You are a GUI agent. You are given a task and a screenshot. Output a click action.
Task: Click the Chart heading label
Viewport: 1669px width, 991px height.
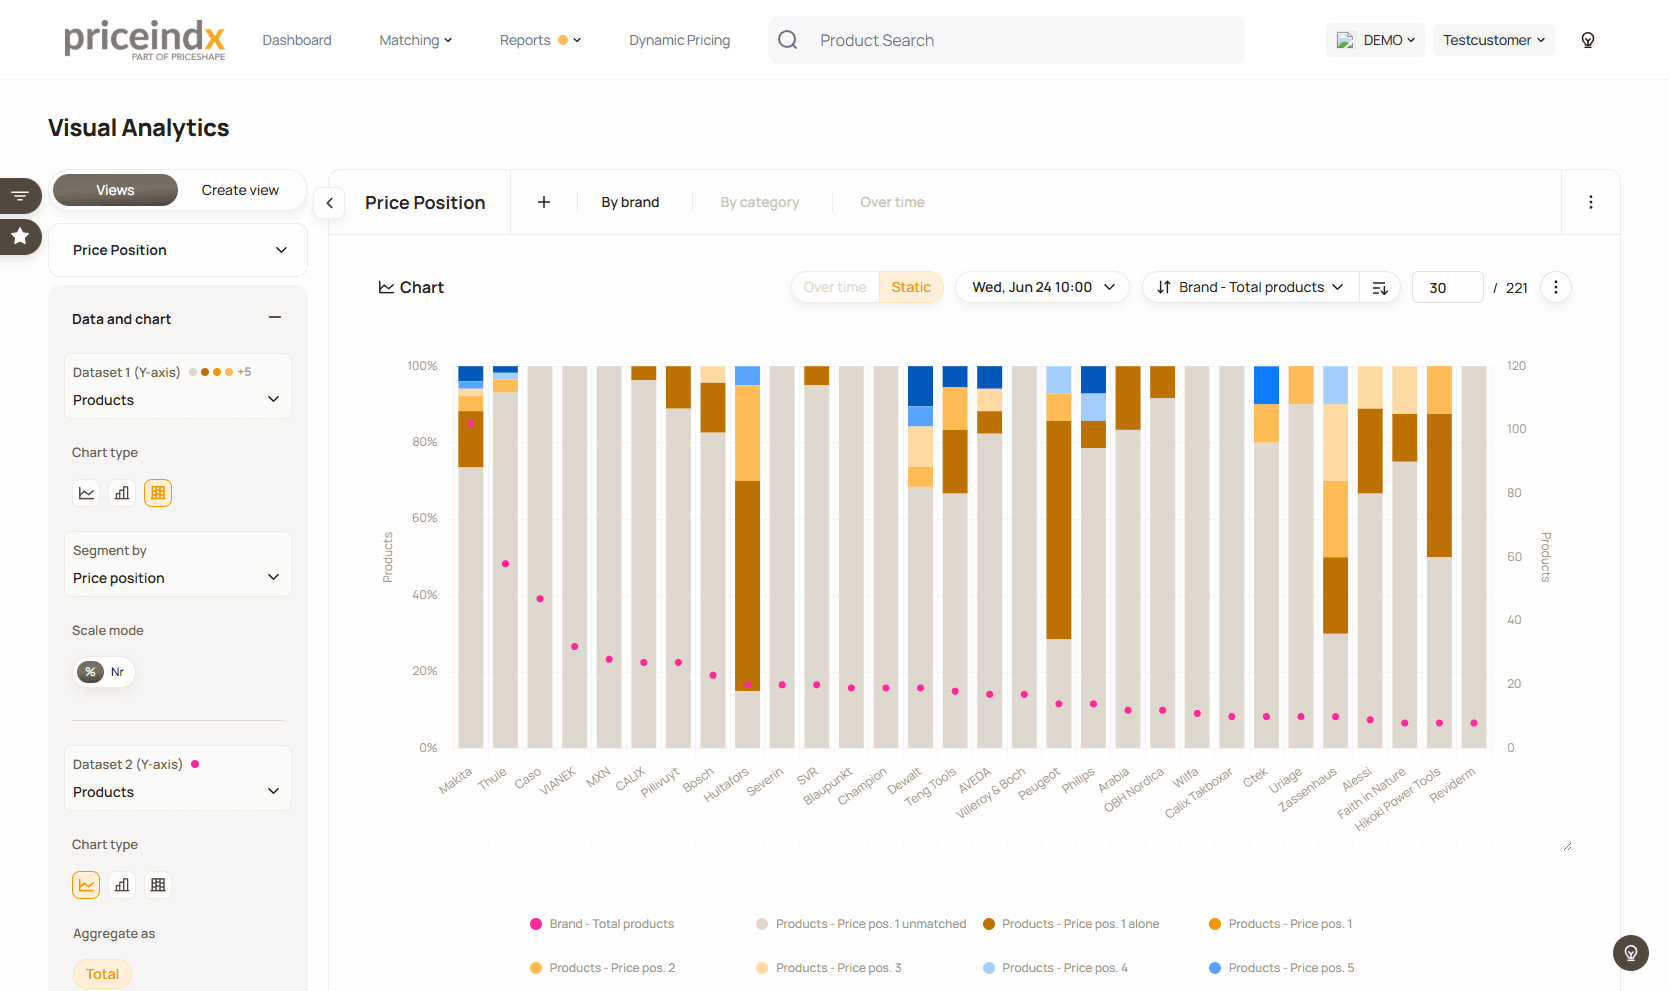click(x=411, y=288)
